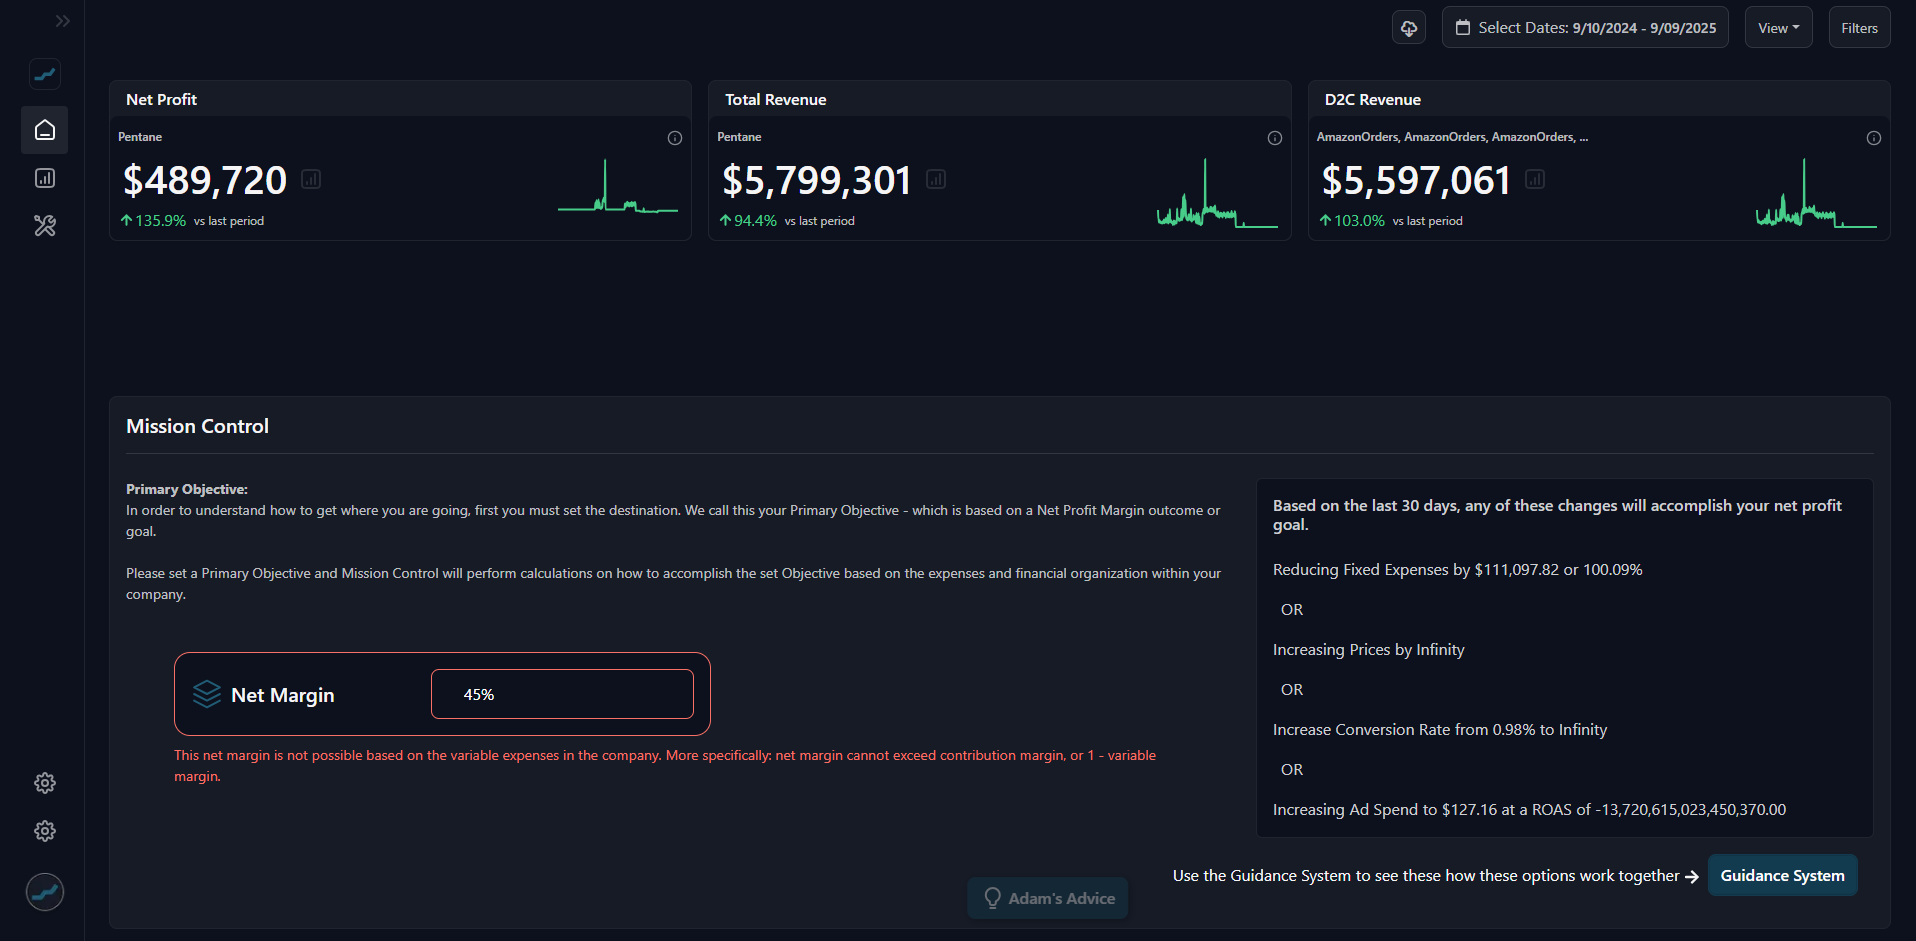Screen dimensions: 1916x941
Task: Click the cloud export icon in the top bar
Action: click(x=1408, y=27)
